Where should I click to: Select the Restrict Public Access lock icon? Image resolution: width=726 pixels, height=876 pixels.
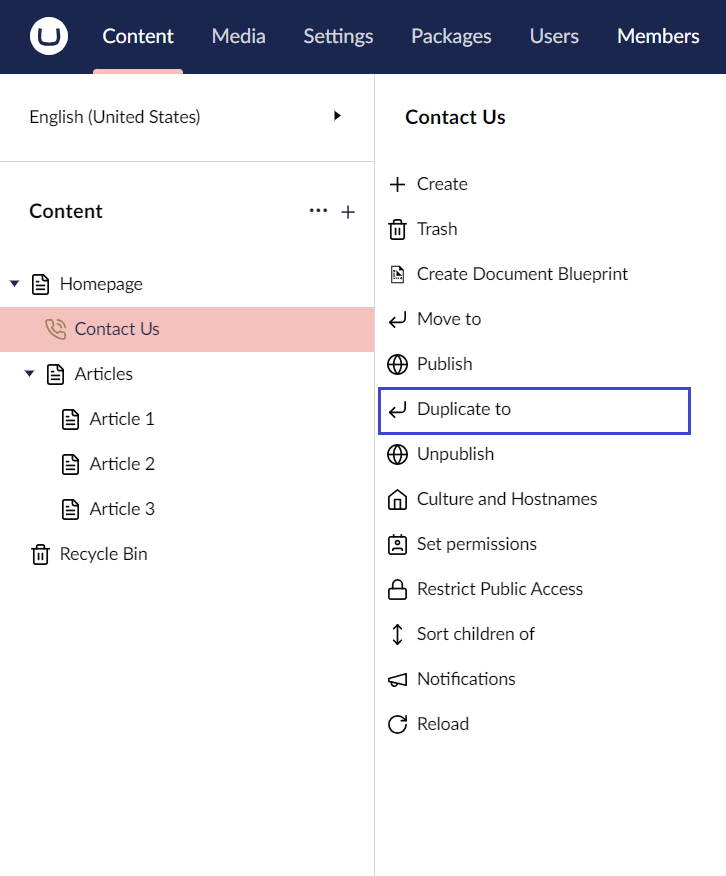point(398,589)
